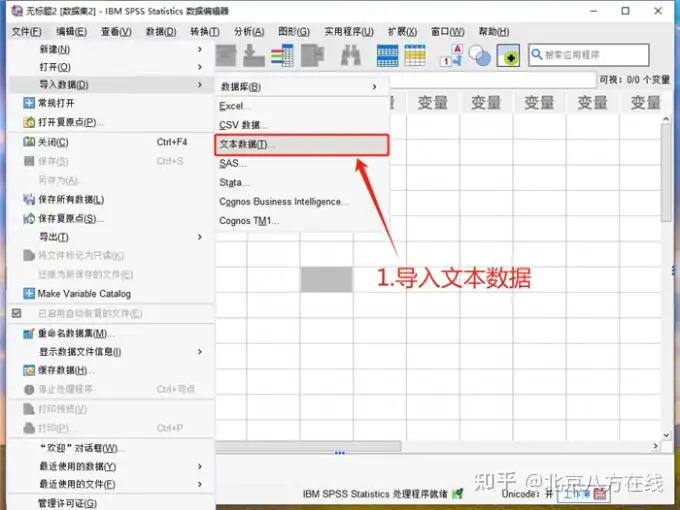
Task: Expand the 最近使用的数据(Y) submenu arrow
Action: click(199, 466)
